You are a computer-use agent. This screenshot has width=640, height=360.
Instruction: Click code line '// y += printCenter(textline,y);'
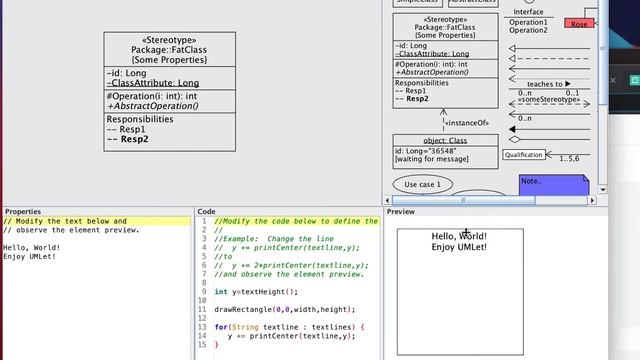click(x=287, y=248)
